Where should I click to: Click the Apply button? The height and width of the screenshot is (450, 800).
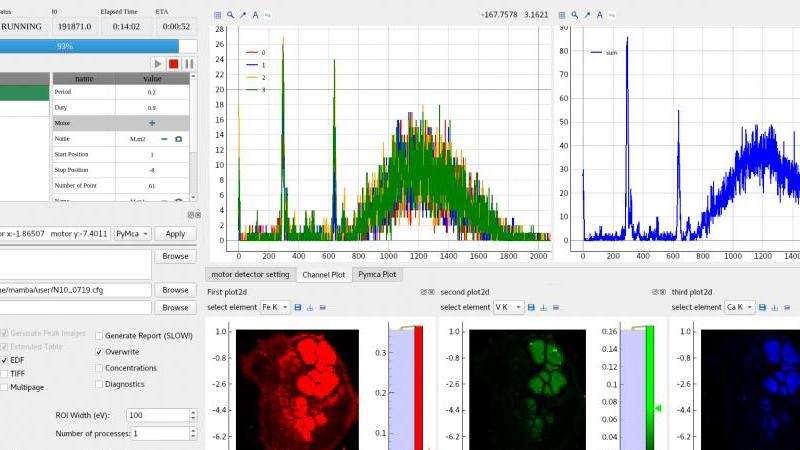(x=175, y=234)
